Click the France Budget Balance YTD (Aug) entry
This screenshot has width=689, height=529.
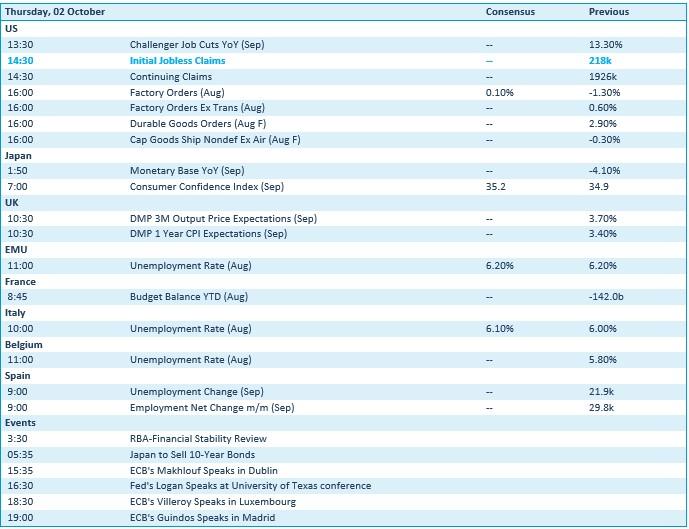(x=188, y=297)
